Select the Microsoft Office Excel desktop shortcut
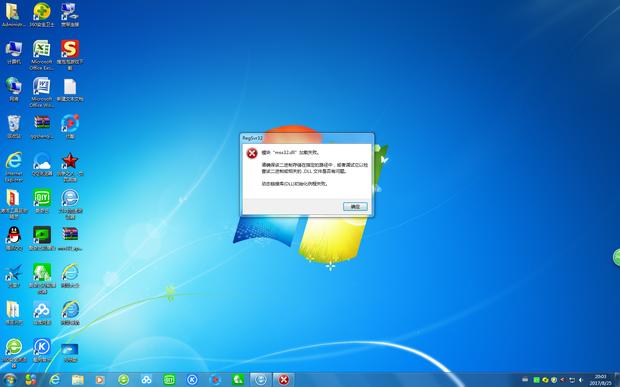Viewport: 620px width, 387px height. pyautogui.click(x=42, y=55)
